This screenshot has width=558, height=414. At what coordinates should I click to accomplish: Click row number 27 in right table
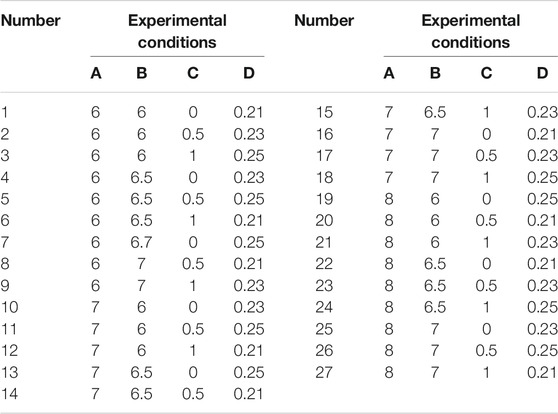[324, 373]
